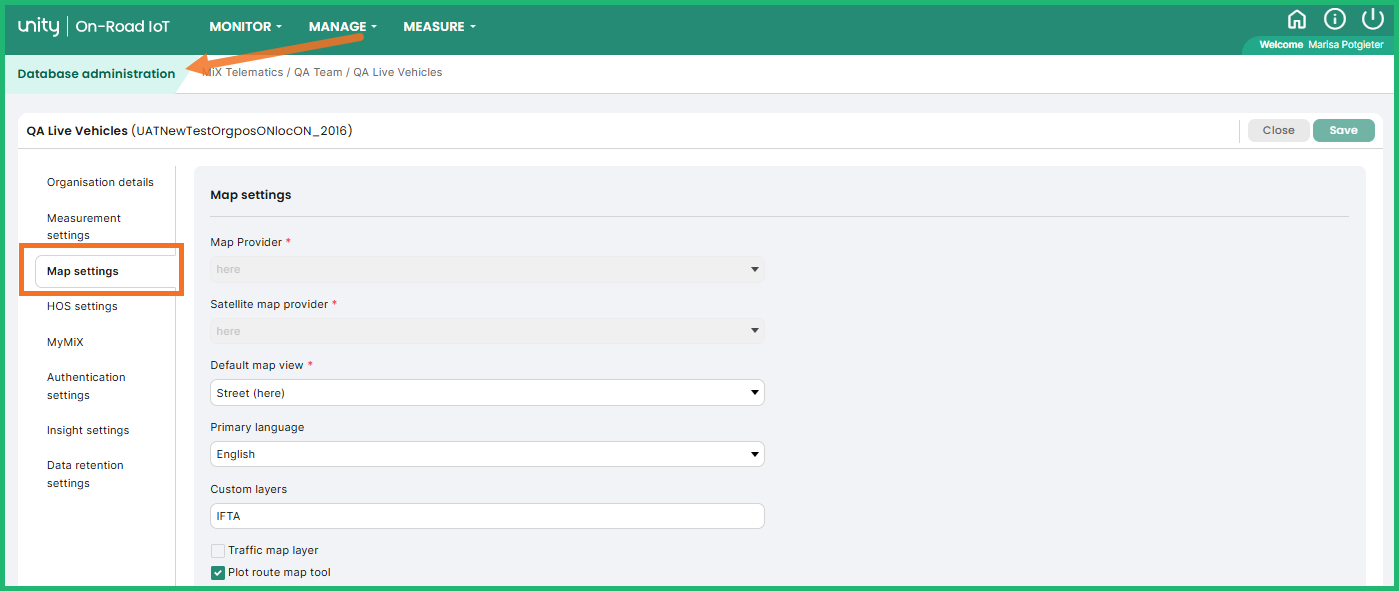This screenshot has width=1399, height=591.
Task: Open the info icon in header
Action: pos(1335,20)
